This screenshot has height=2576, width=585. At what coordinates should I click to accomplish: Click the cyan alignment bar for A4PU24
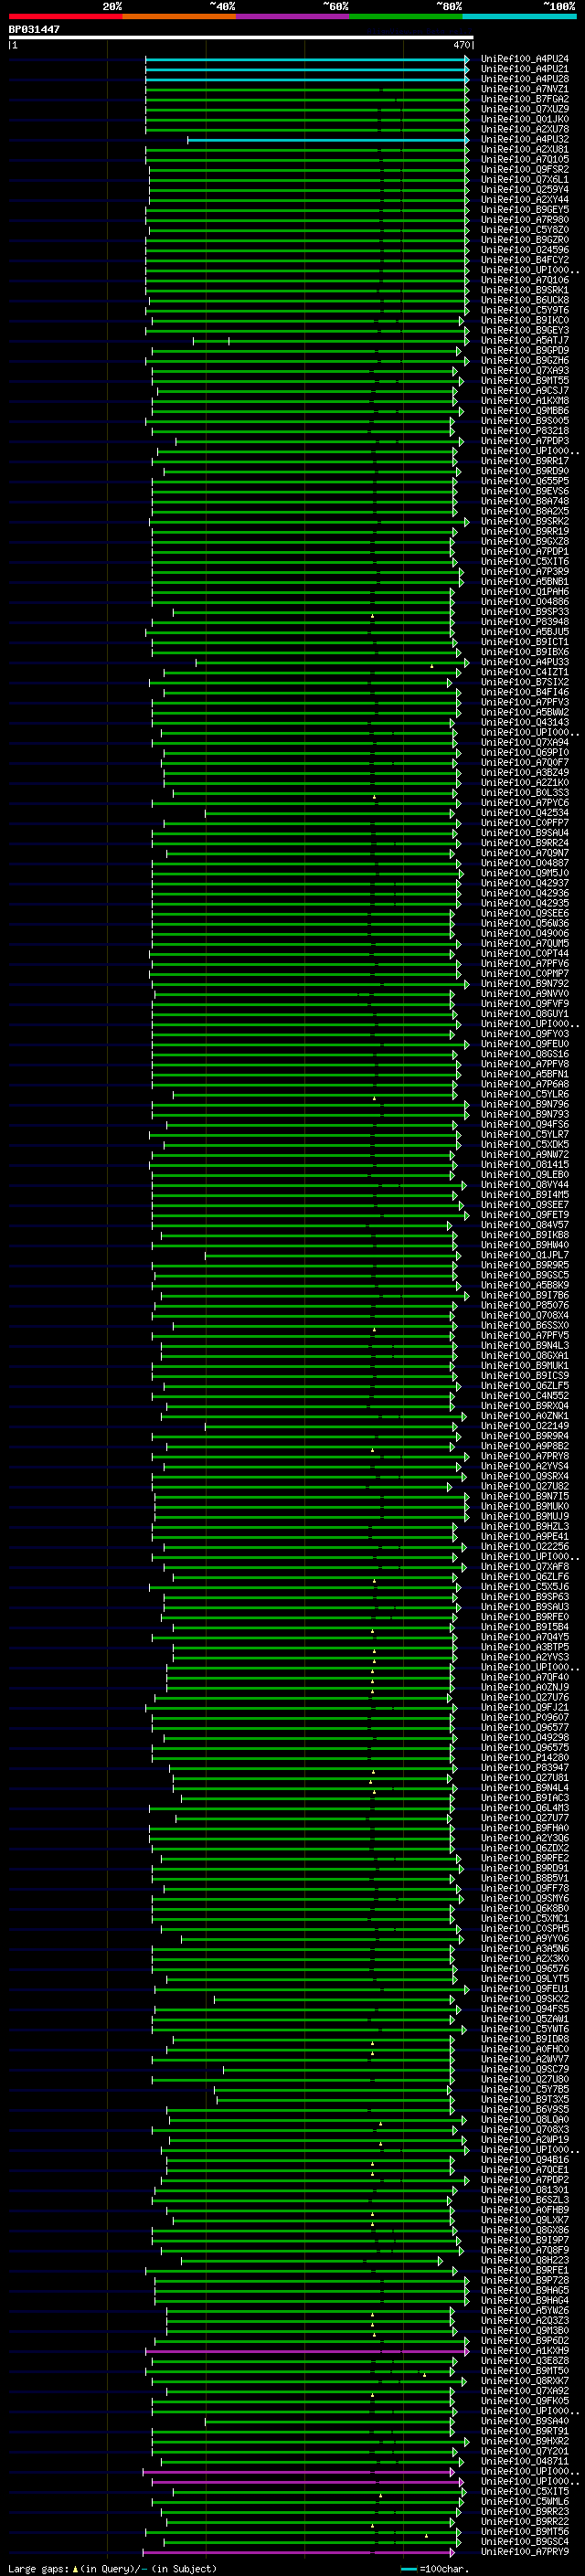307,59
